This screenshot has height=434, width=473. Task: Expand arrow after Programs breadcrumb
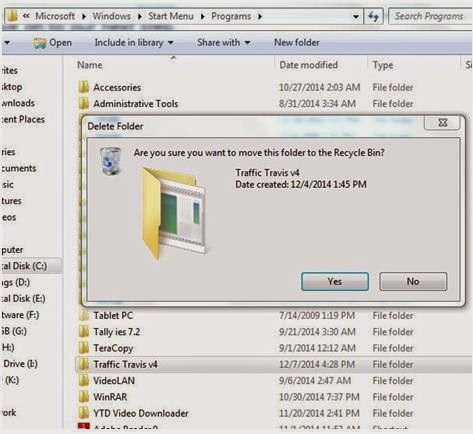(x=260, y=16)
